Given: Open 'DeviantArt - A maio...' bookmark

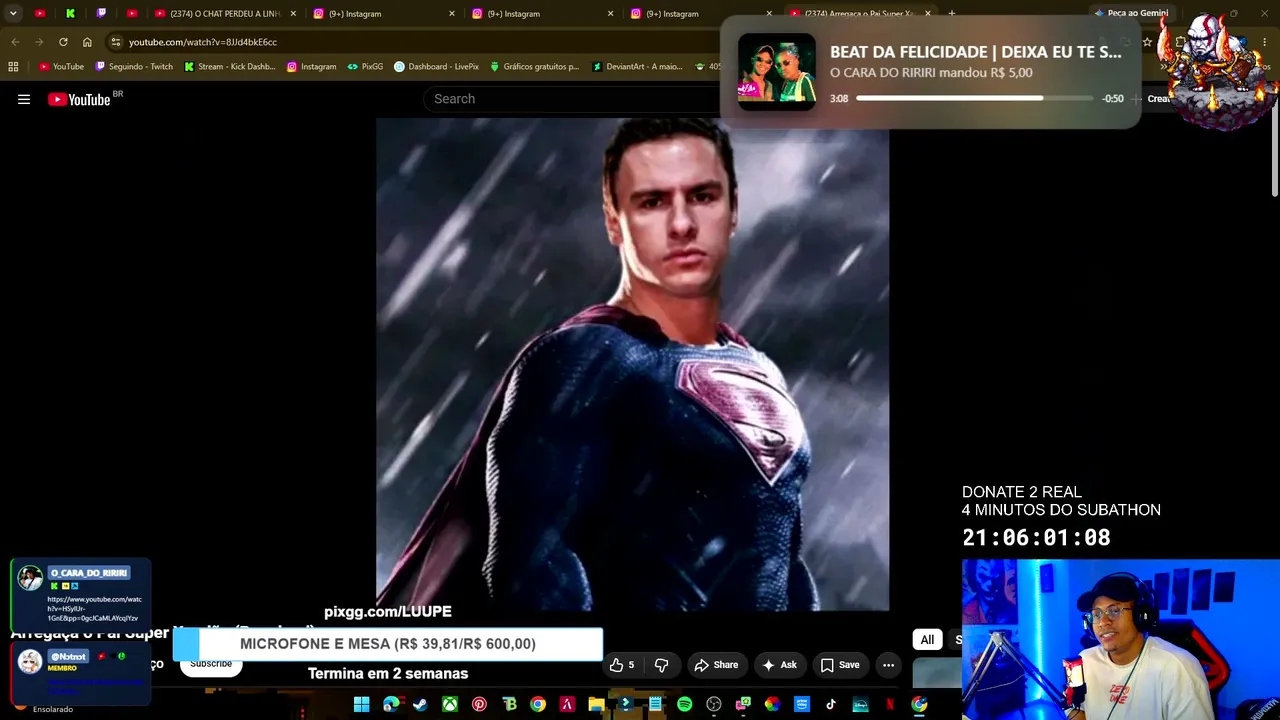Looking at the screenshot, I should tap(636, 67).
